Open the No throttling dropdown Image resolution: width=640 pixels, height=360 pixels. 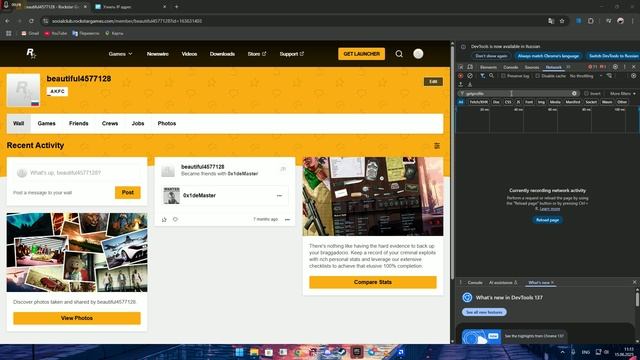tap(586, 76)
